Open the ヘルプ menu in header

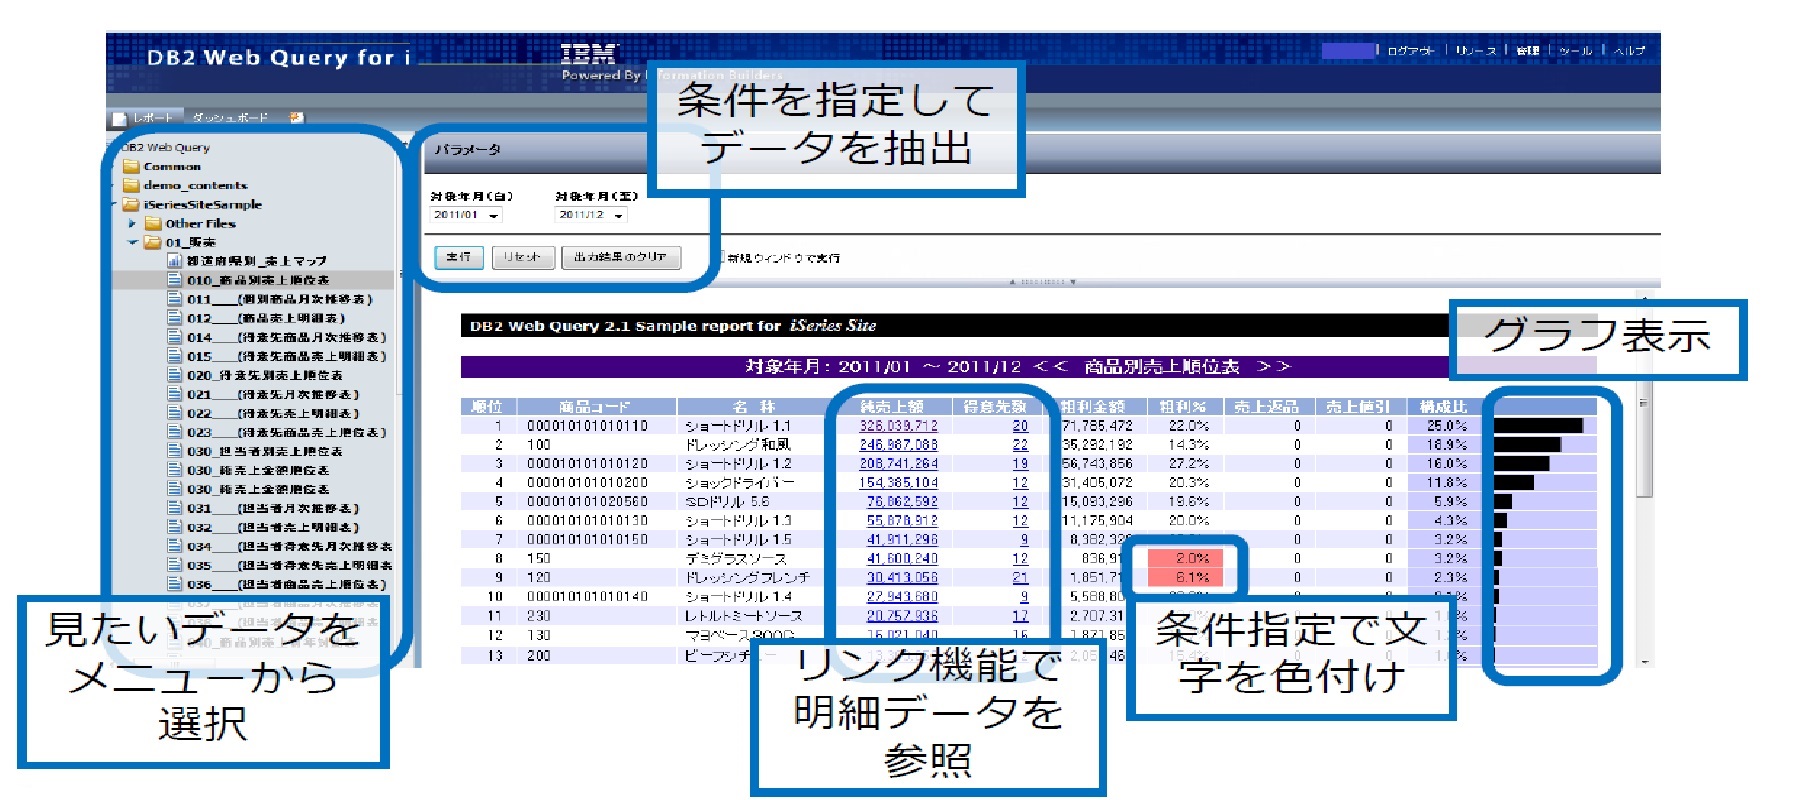[x=1629, y=50]
